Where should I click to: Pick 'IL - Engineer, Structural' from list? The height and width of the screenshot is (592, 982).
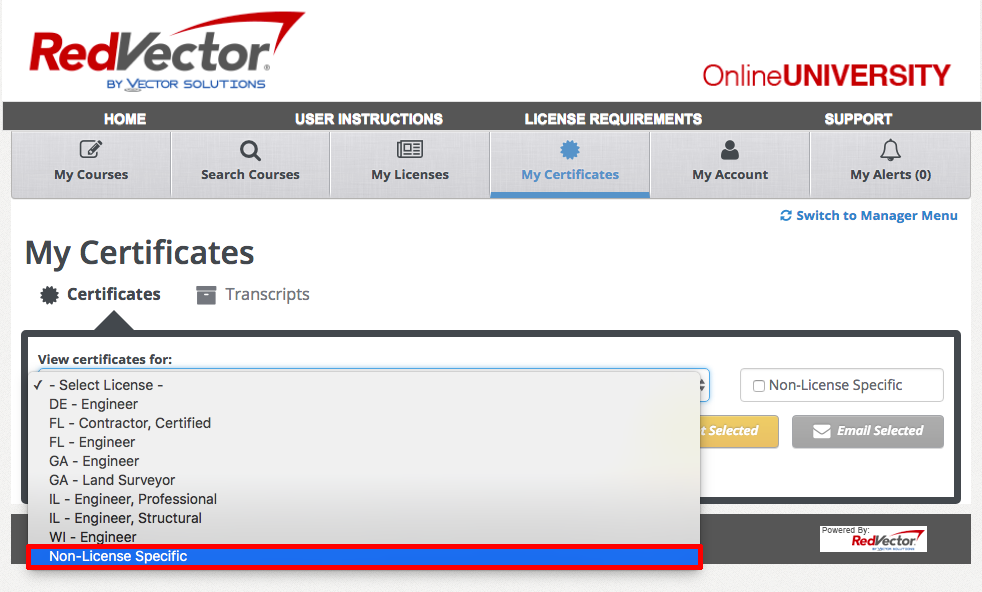coord(125,518)
